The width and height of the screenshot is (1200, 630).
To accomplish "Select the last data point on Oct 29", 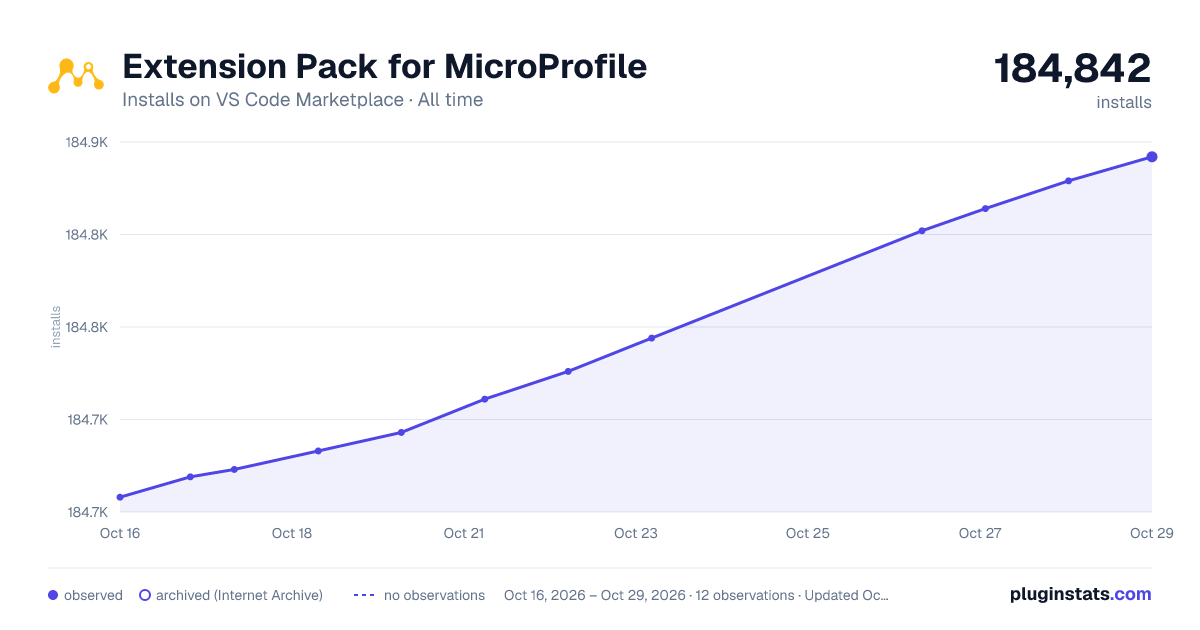I will tap(1152, 157).
